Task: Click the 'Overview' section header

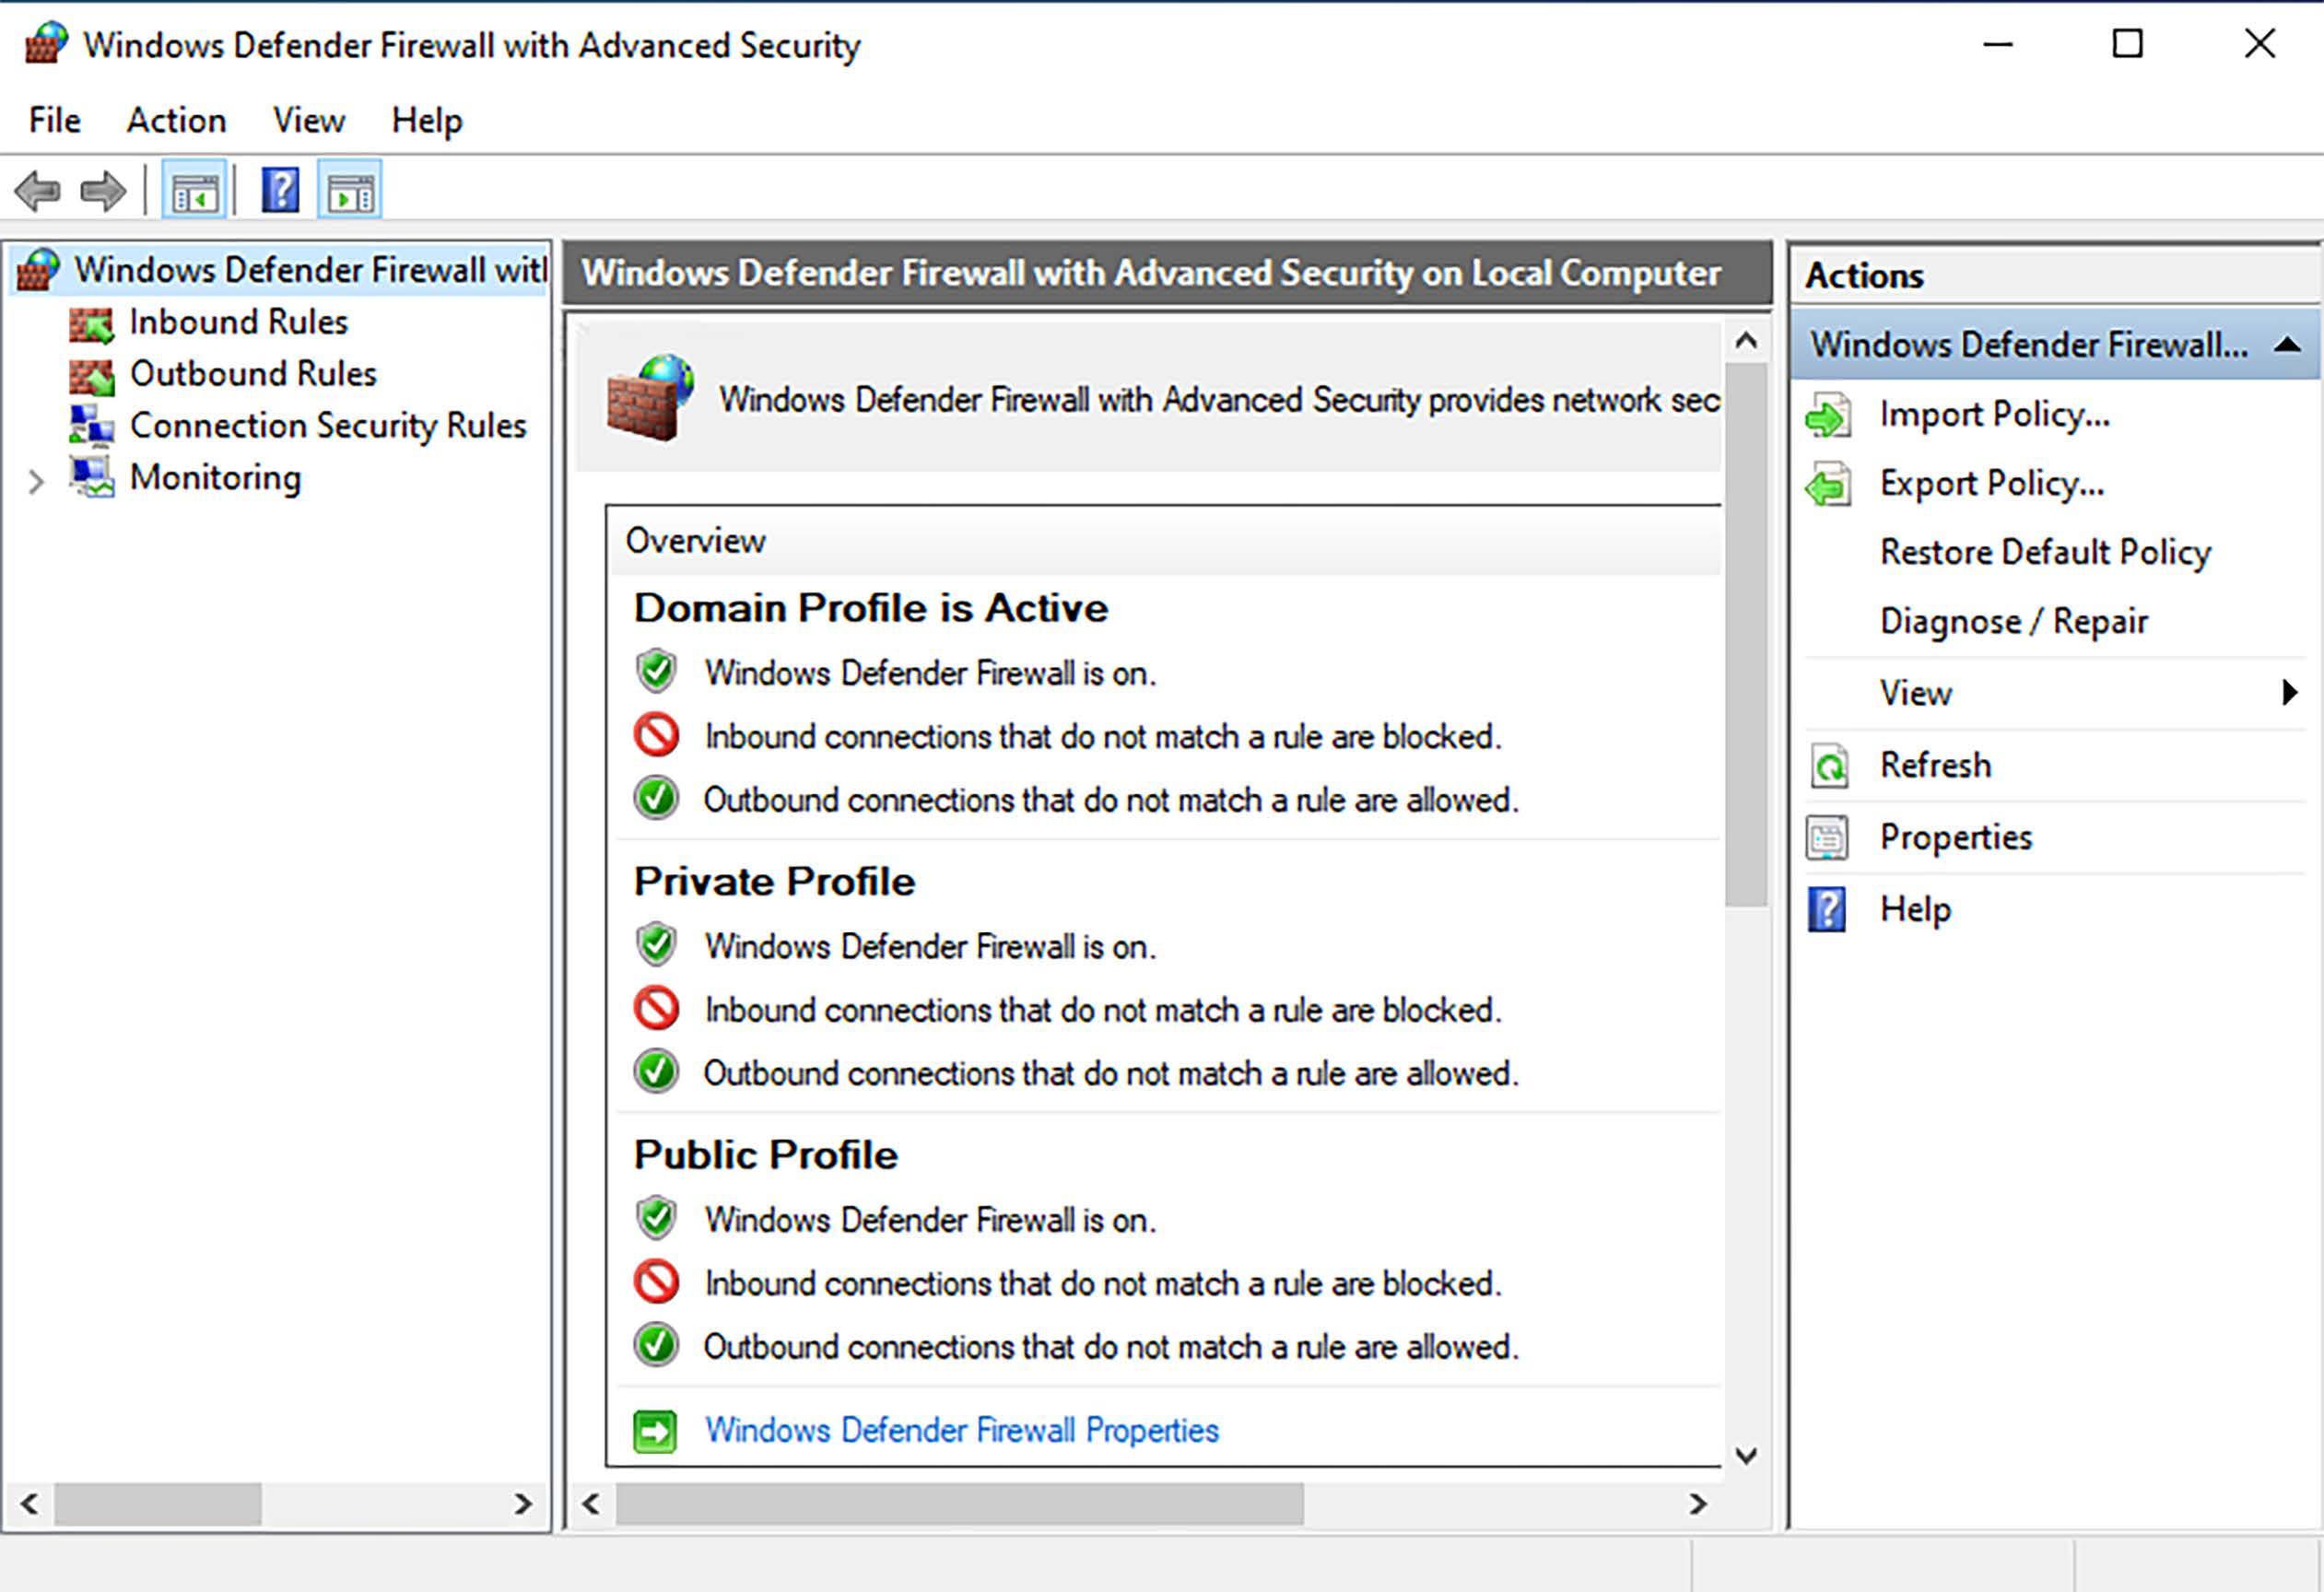Action: pos(696,540)
